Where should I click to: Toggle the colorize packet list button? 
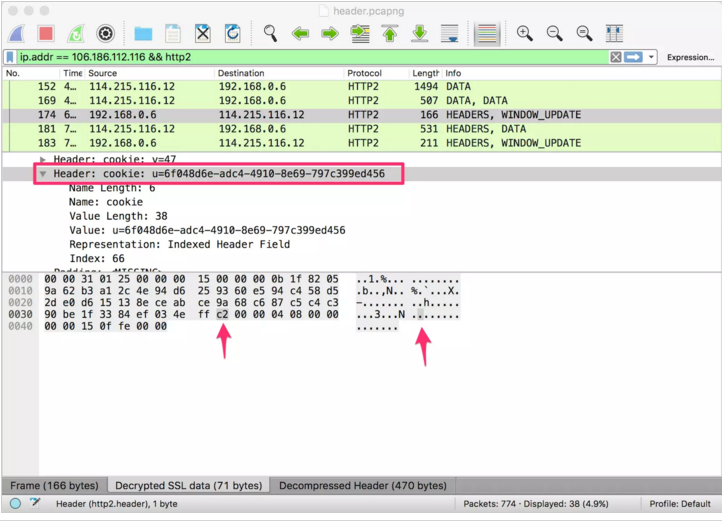click(487, 33)
